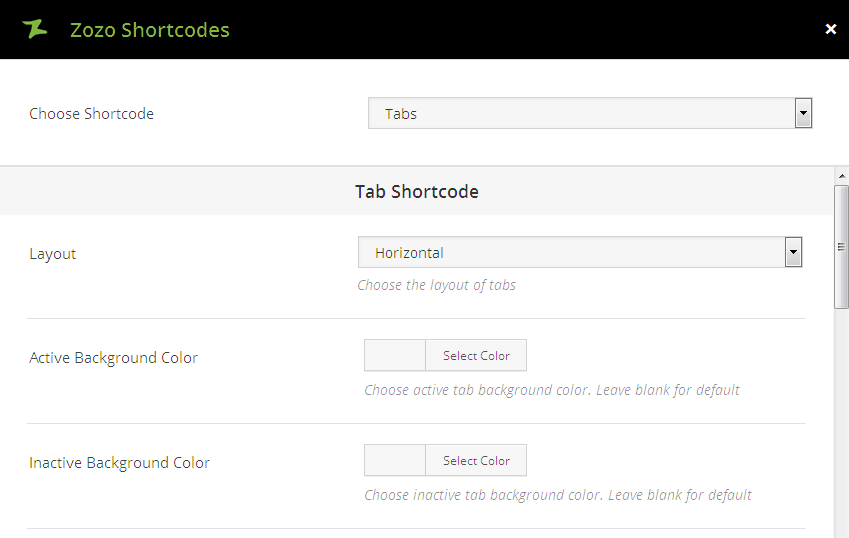Click the scrollbar up arrow

tap(841, 176)
